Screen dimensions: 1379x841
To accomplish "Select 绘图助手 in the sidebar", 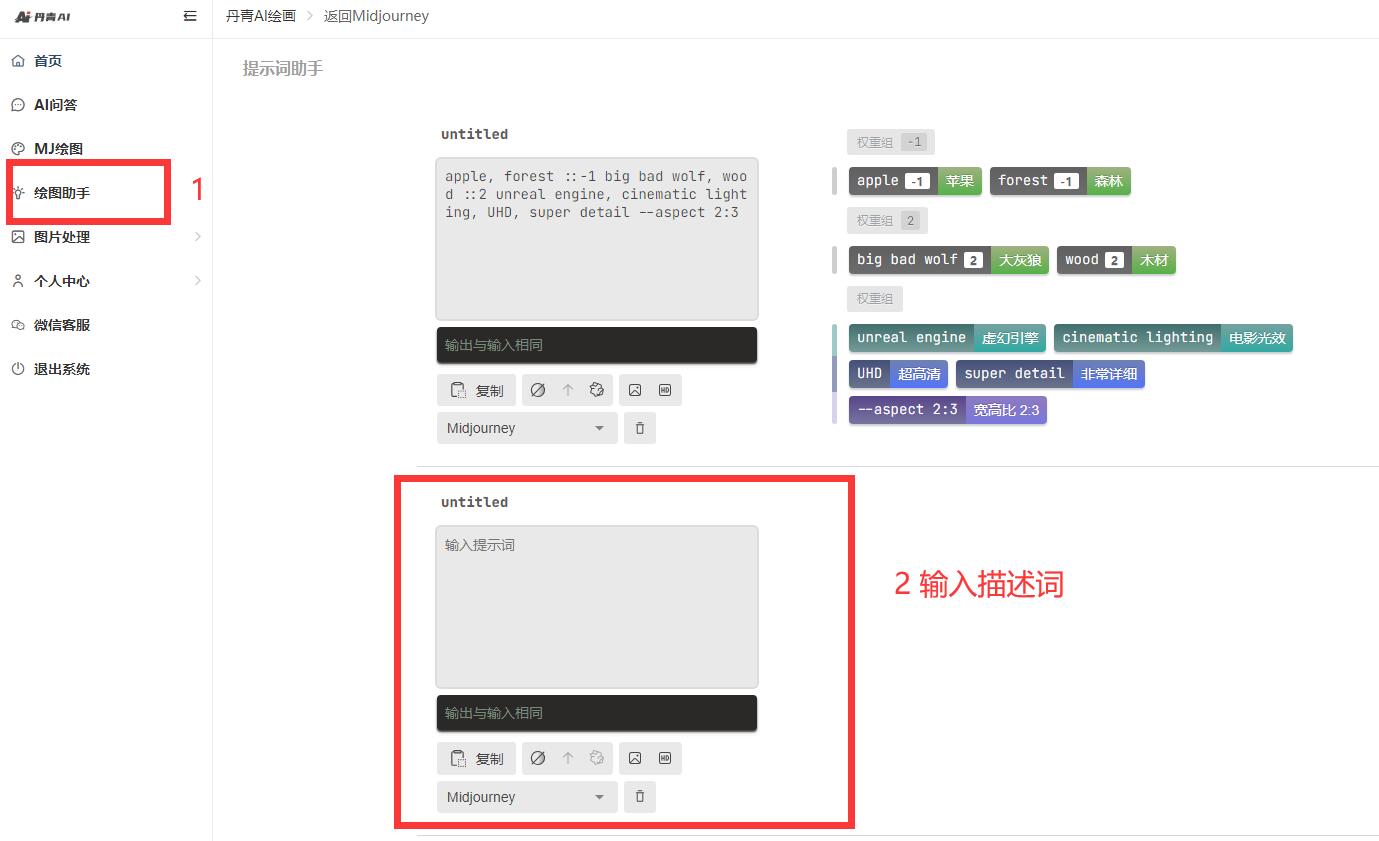I will point(62,193).
